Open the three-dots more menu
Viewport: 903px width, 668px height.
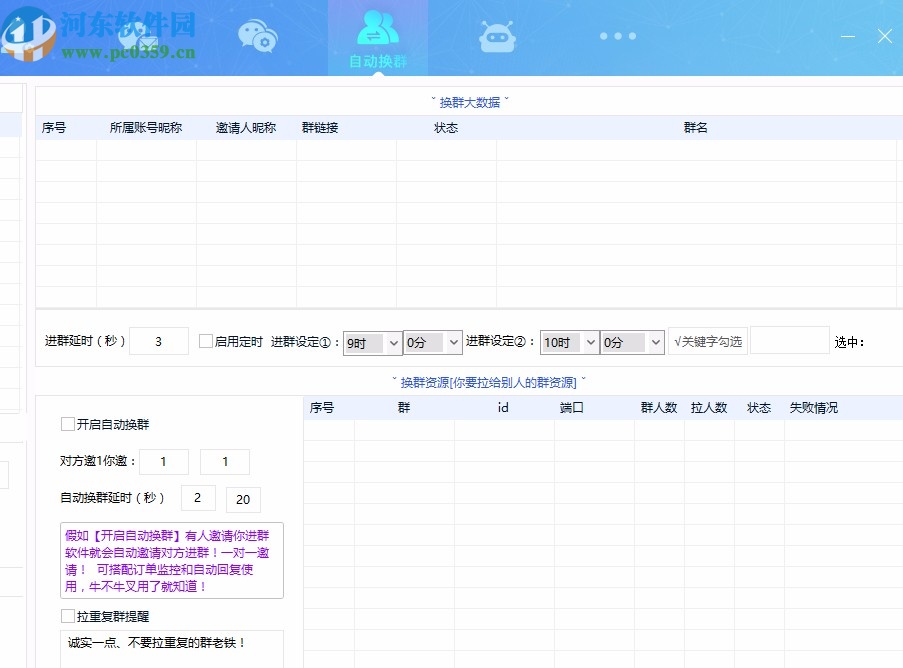point(617,36)
